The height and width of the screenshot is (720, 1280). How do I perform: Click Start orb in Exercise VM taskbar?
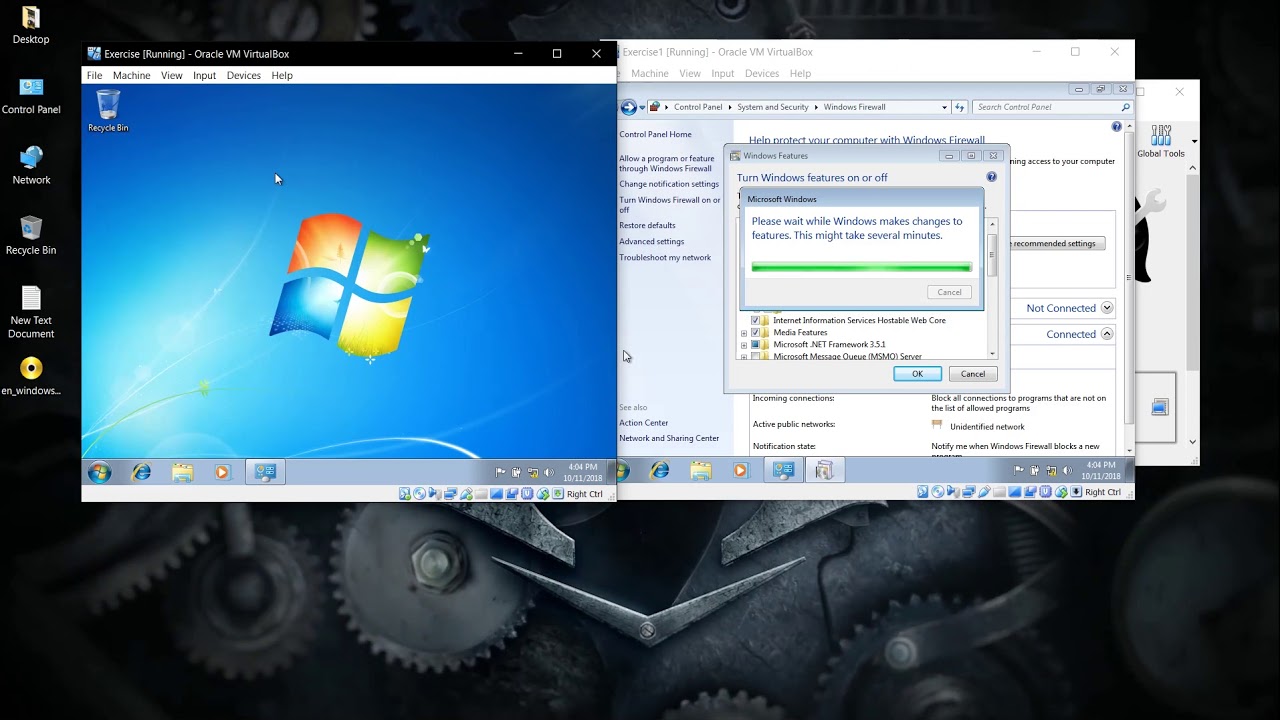point(99,472)
